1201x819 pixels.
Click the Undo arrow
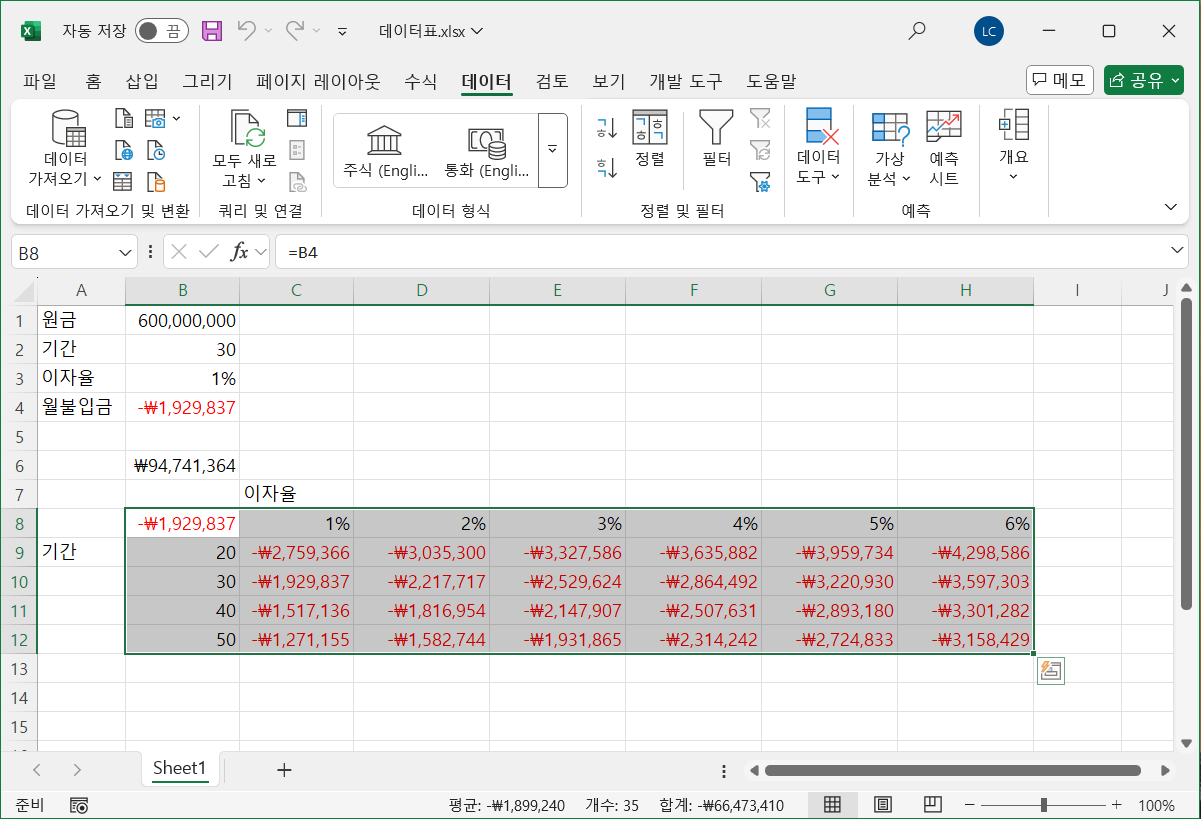click(x=246, y=31)
